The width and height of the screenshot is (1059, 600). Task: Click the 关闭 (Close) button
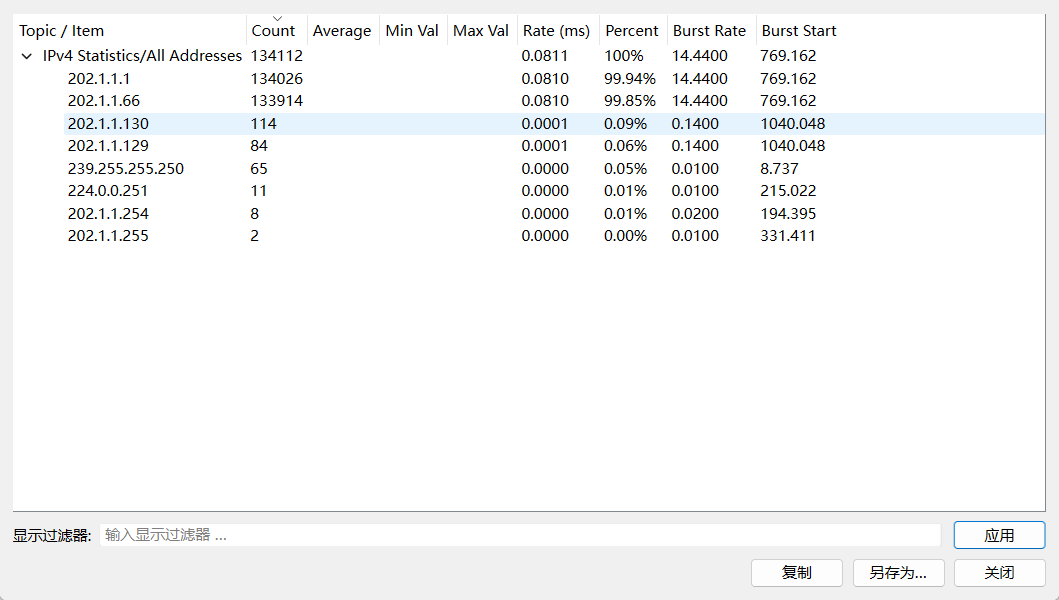point(999,573)
